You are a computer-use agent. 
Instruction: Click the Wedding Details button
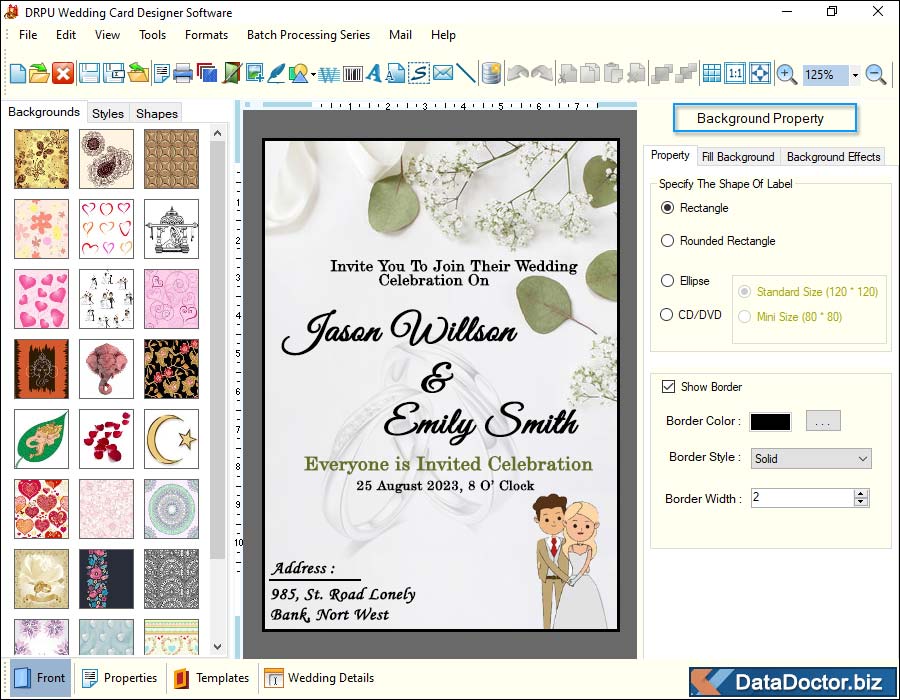[x=320, y=678]
